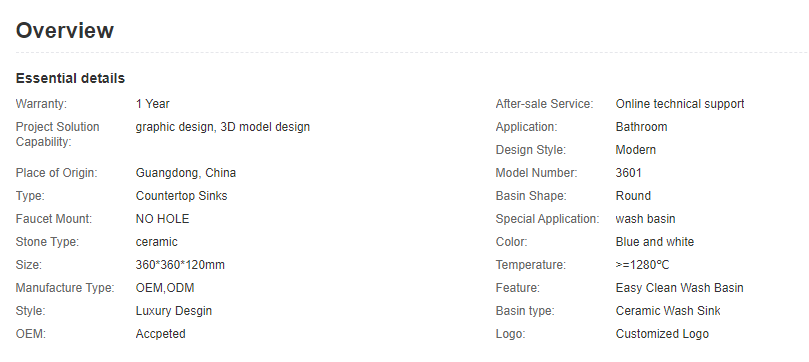The width and height of the screenshot is (809, 362).
Task: Click the ceramic stone type value
Action: (x=156, y=242)
